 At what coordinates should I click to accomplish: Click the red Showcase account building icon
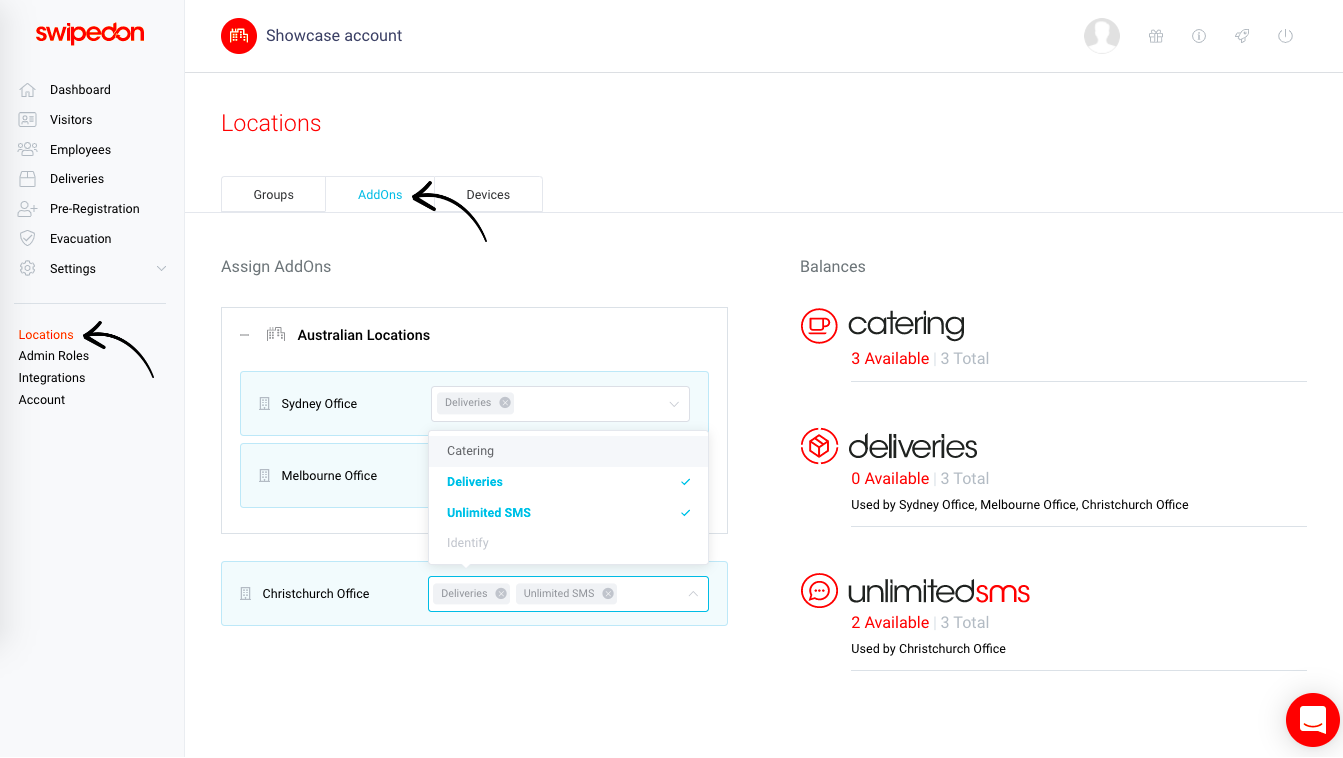click(239, 36)
